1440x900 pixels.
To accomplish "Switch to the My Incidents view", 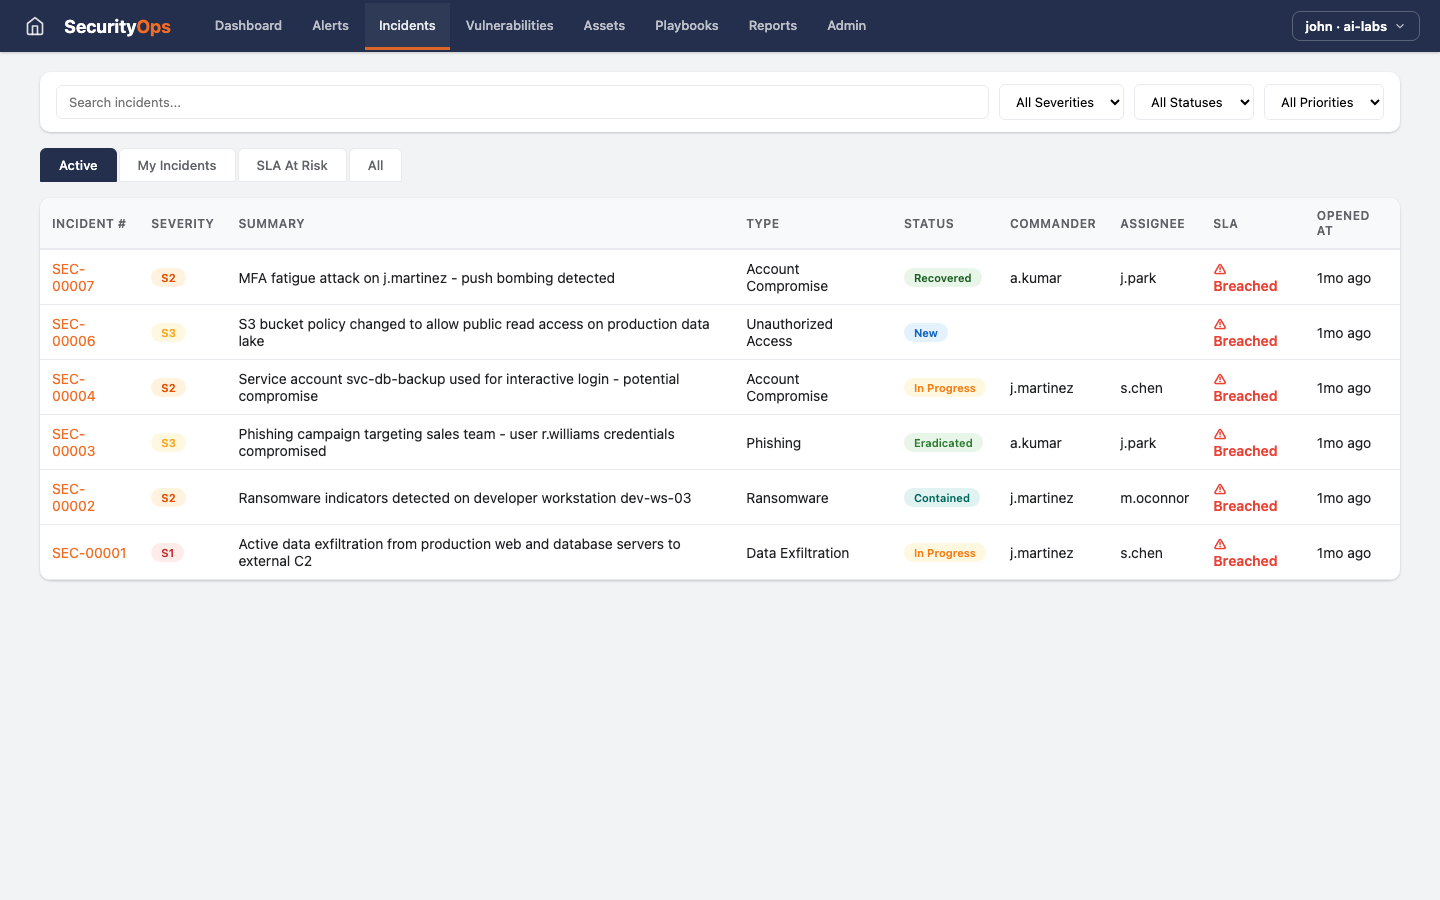I will coord(177,165).
